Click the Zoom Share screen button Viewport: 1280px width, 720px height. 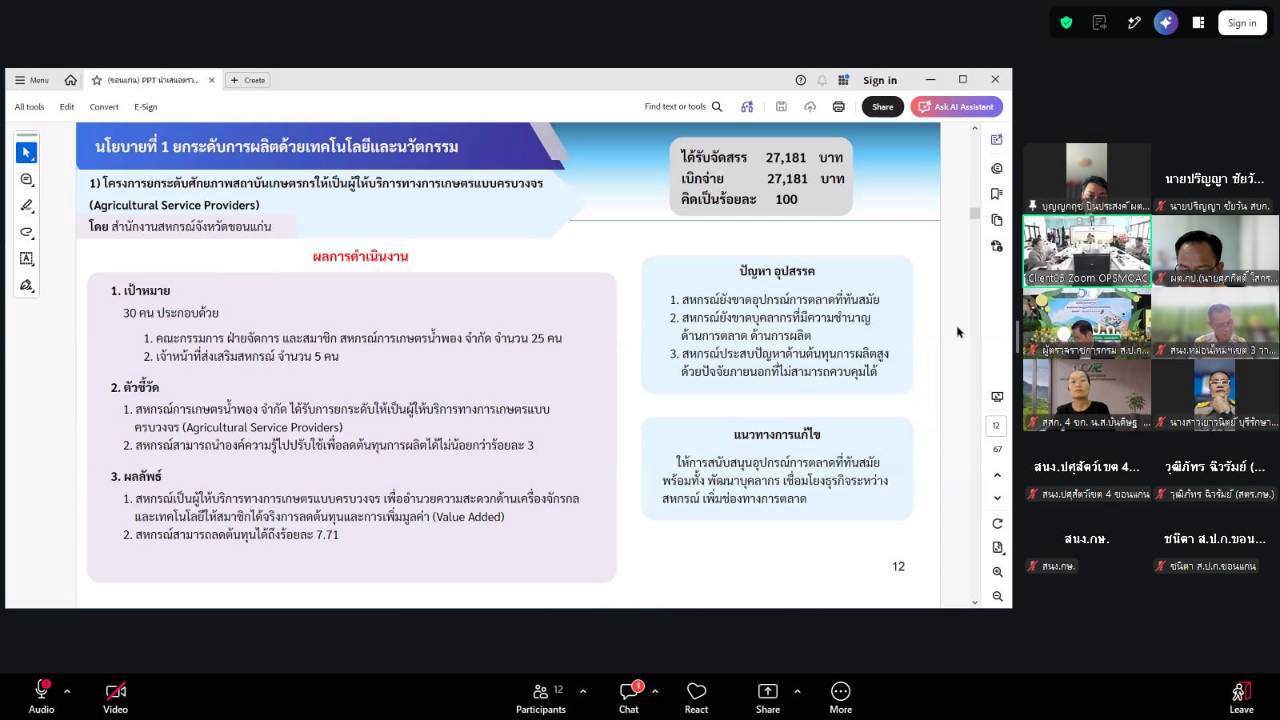768,697
